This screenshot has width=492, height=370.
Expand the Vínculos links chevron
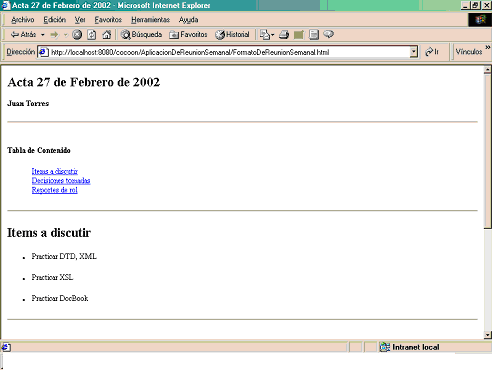[x=488, y=48]
